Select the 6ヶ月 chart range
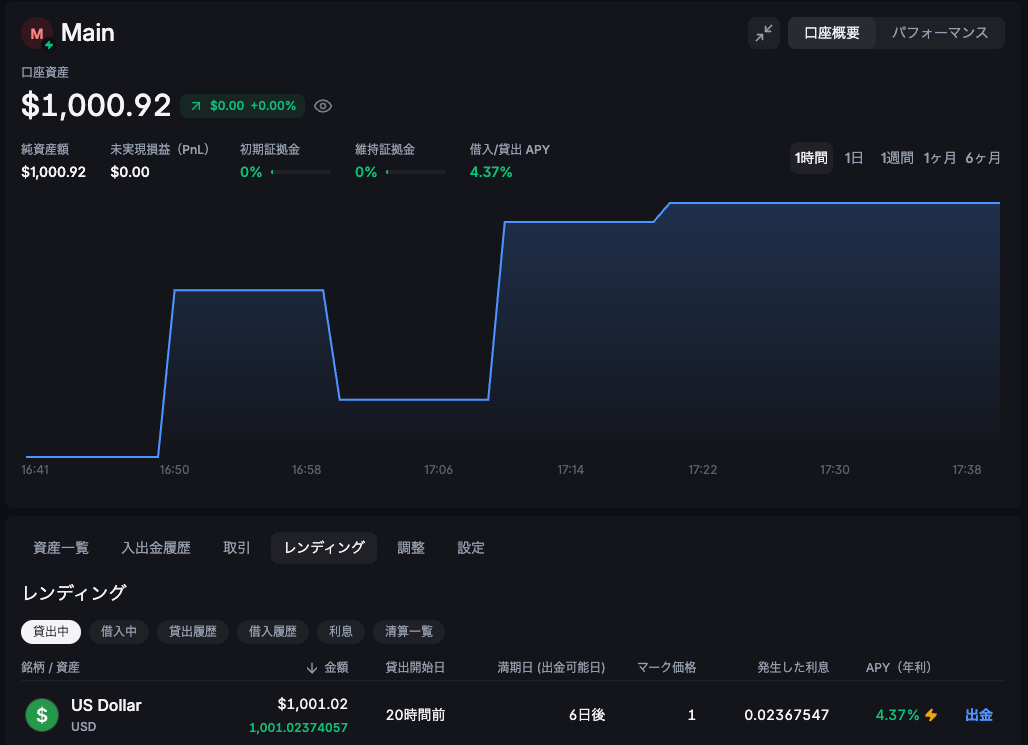 click(x=982, y=158)
